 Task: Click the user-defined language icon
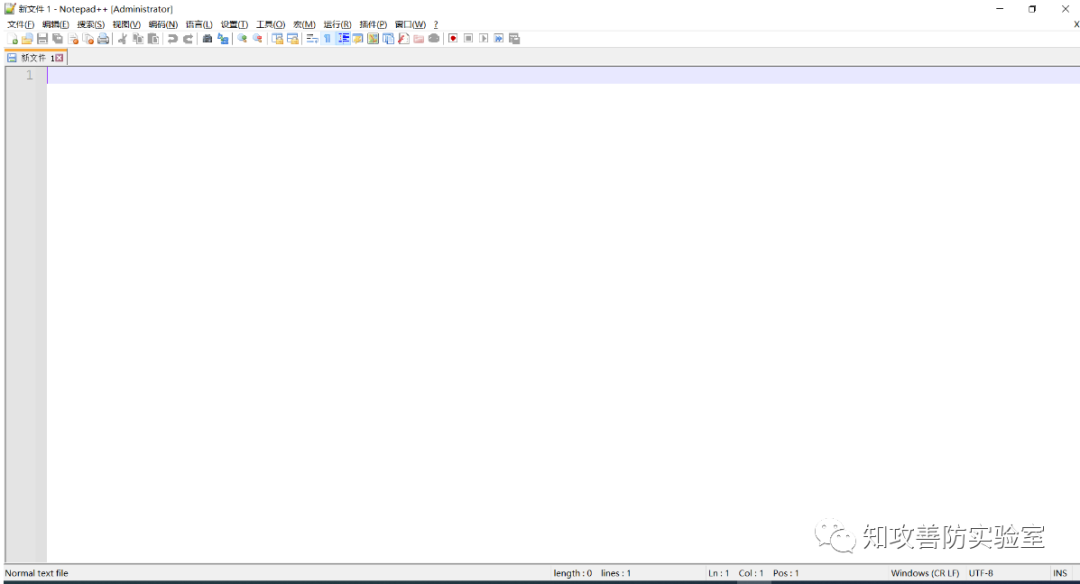point(357,39)
